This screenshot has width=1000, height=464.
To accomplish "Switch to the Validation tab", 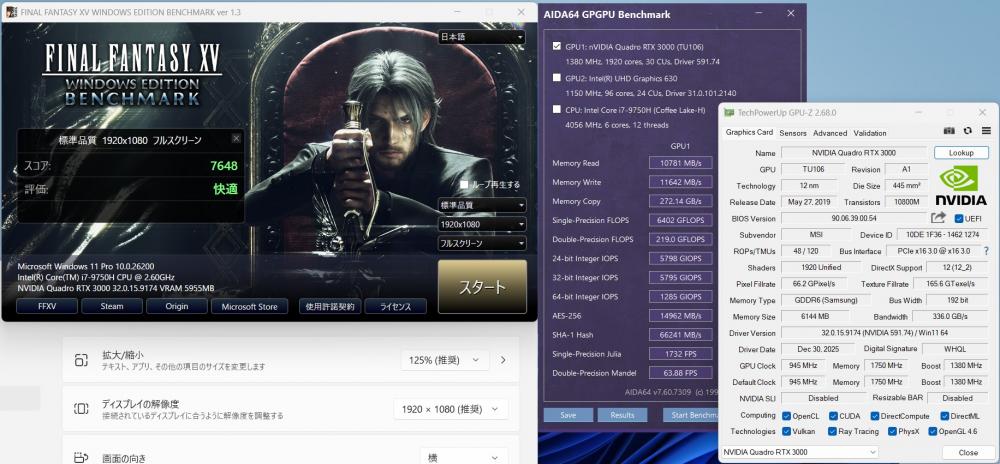I will pyautogui.click(x=870, y=133).
